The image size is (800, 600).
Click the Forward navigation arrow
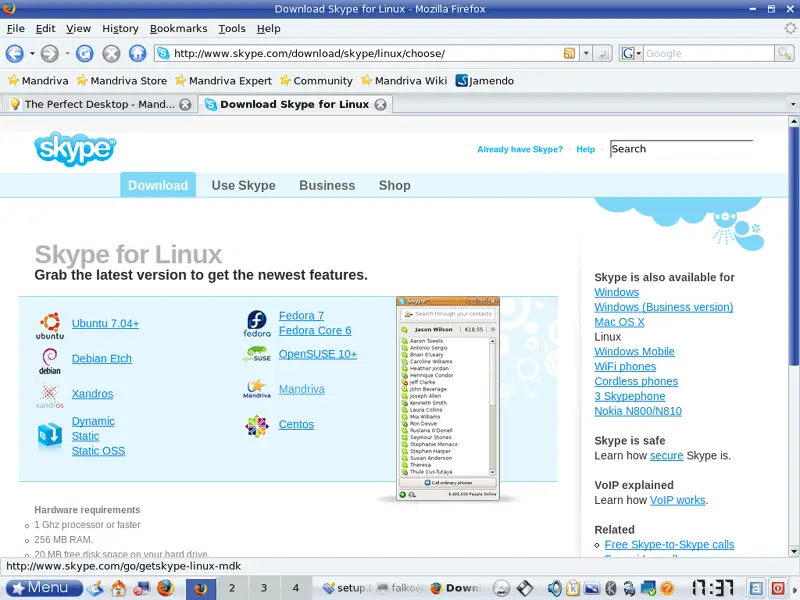tap(49, 53)
